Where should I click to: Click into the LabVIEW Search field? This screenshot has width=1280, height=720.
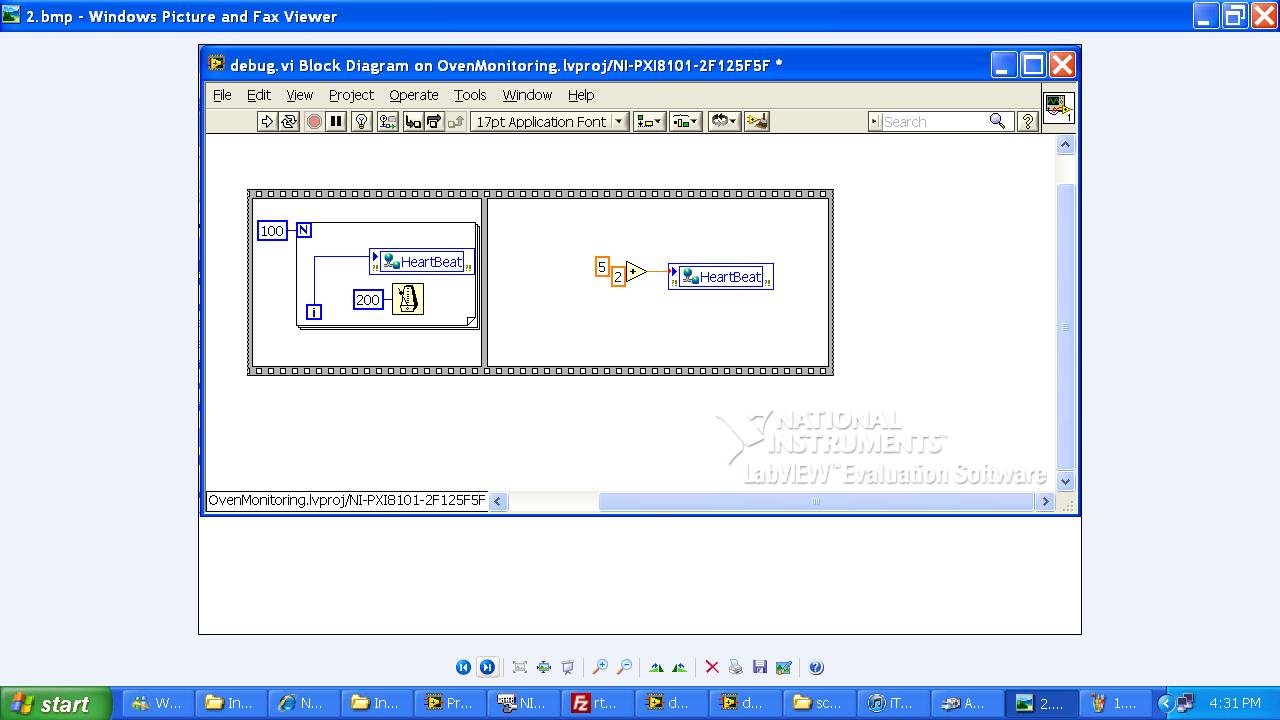coord(934,121)
